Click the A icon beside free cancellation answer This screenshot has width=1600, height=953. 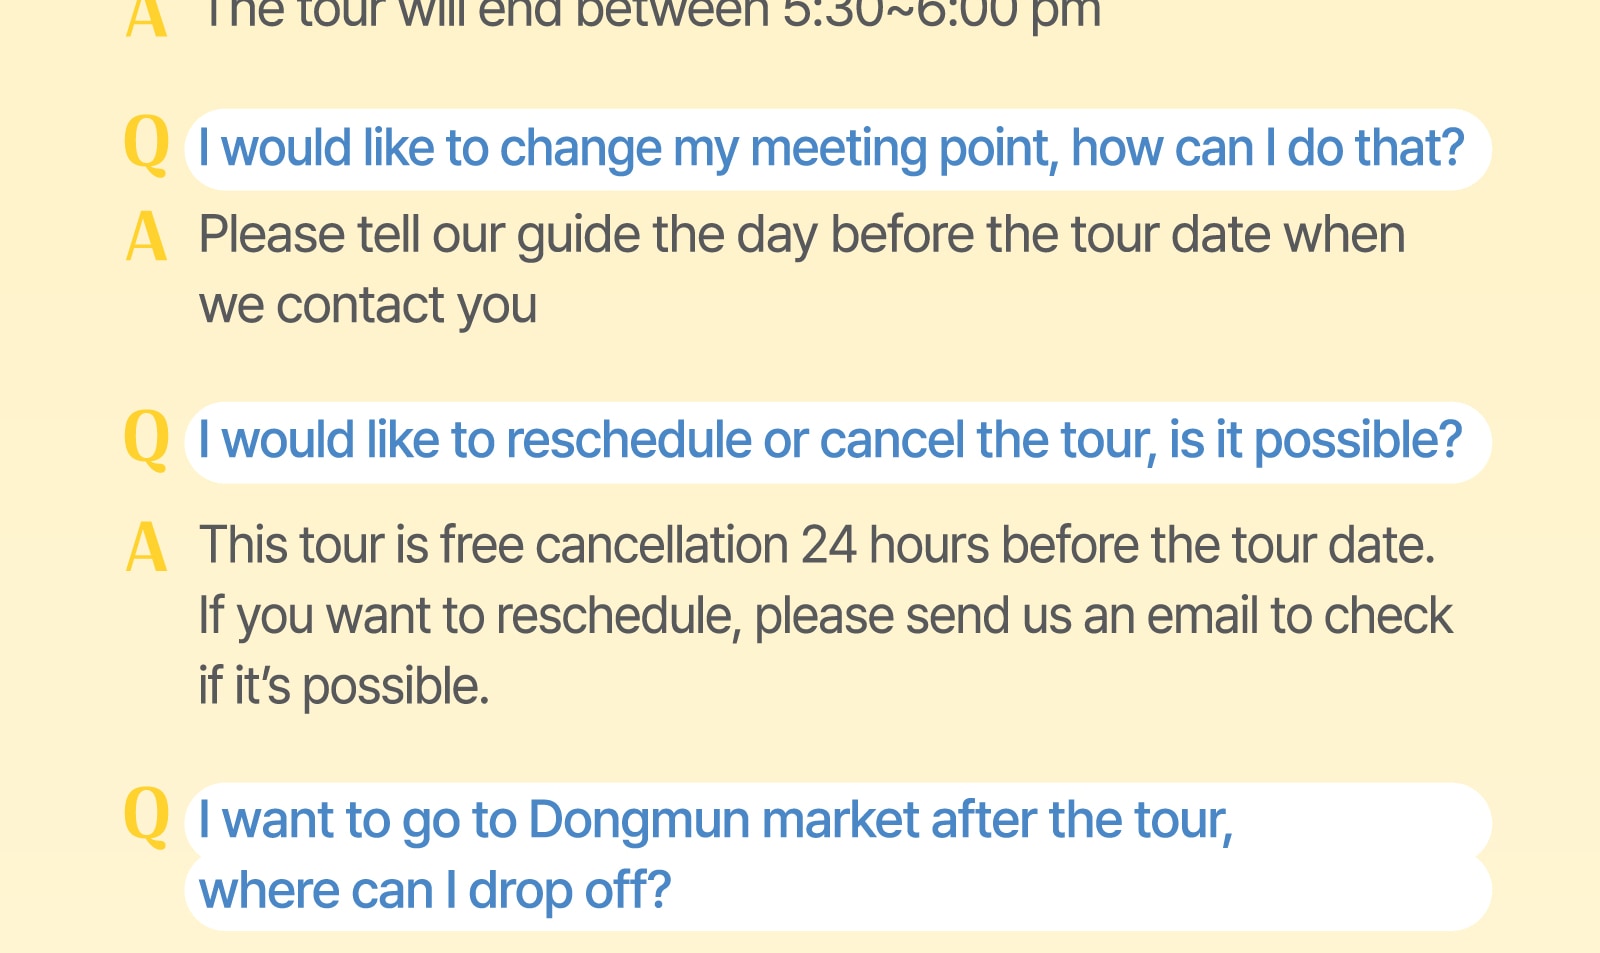coord(146,547)
